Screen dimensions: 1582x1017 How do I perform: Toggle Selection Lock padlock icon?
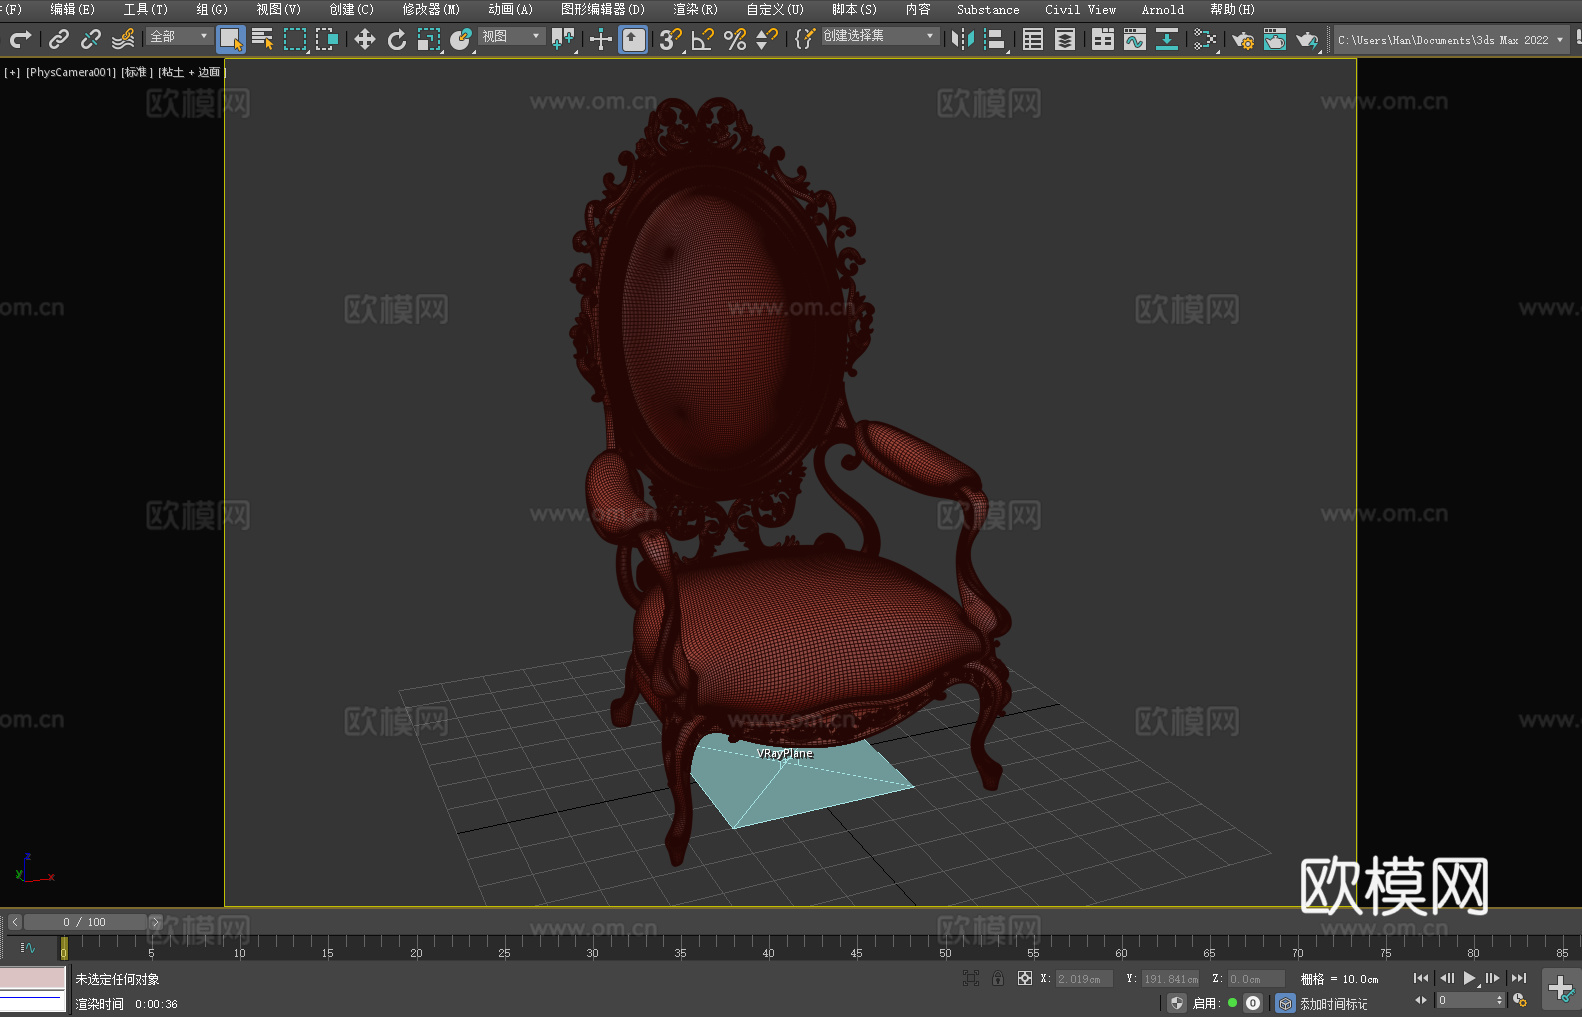pos(998,978)
